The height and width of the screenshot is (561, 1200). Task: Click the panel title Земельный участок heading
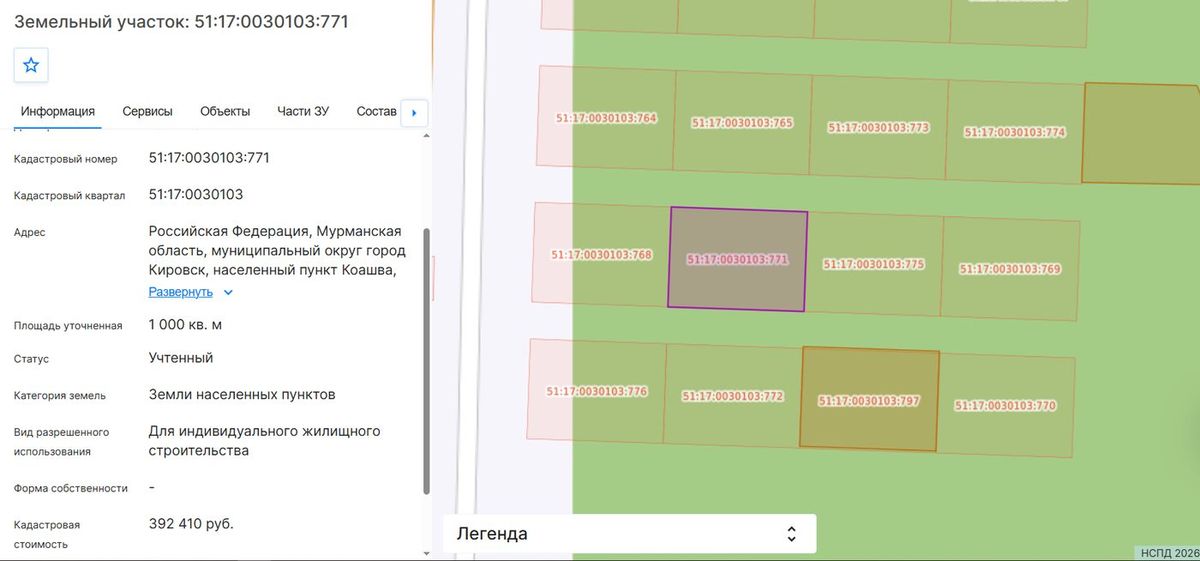point(181,21)
